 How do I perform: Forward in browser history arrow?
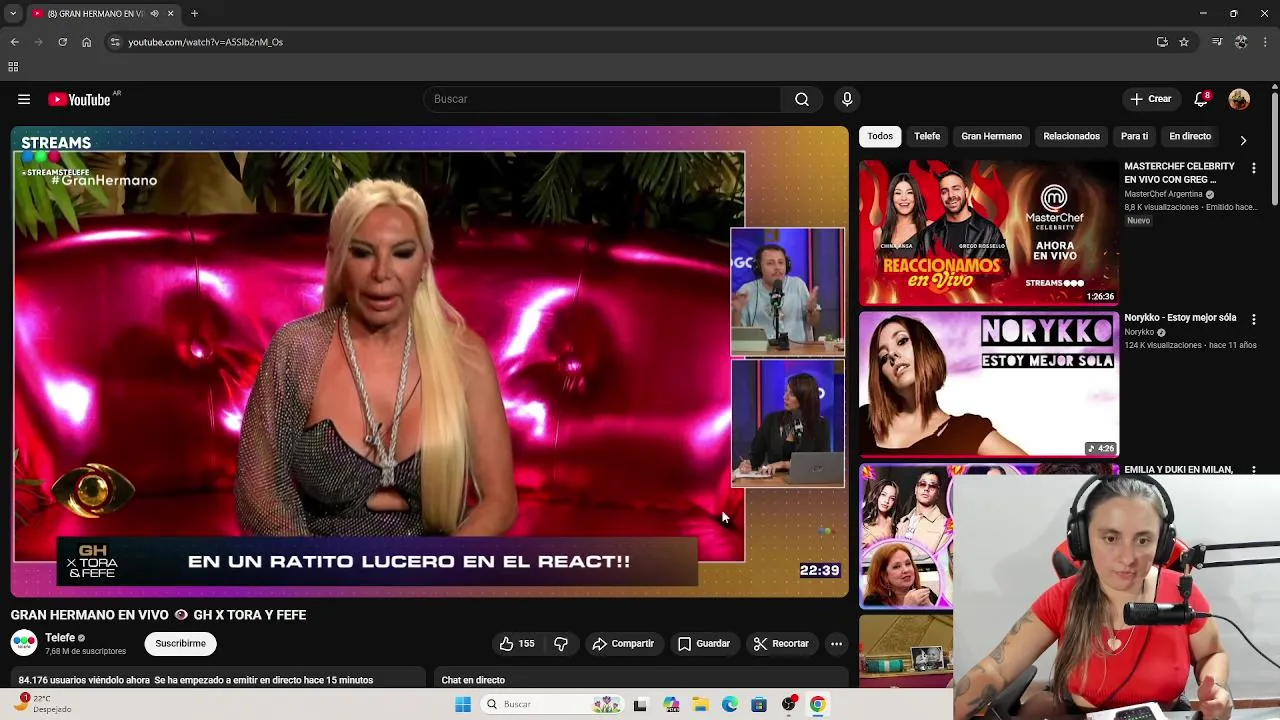coord(38,42)
